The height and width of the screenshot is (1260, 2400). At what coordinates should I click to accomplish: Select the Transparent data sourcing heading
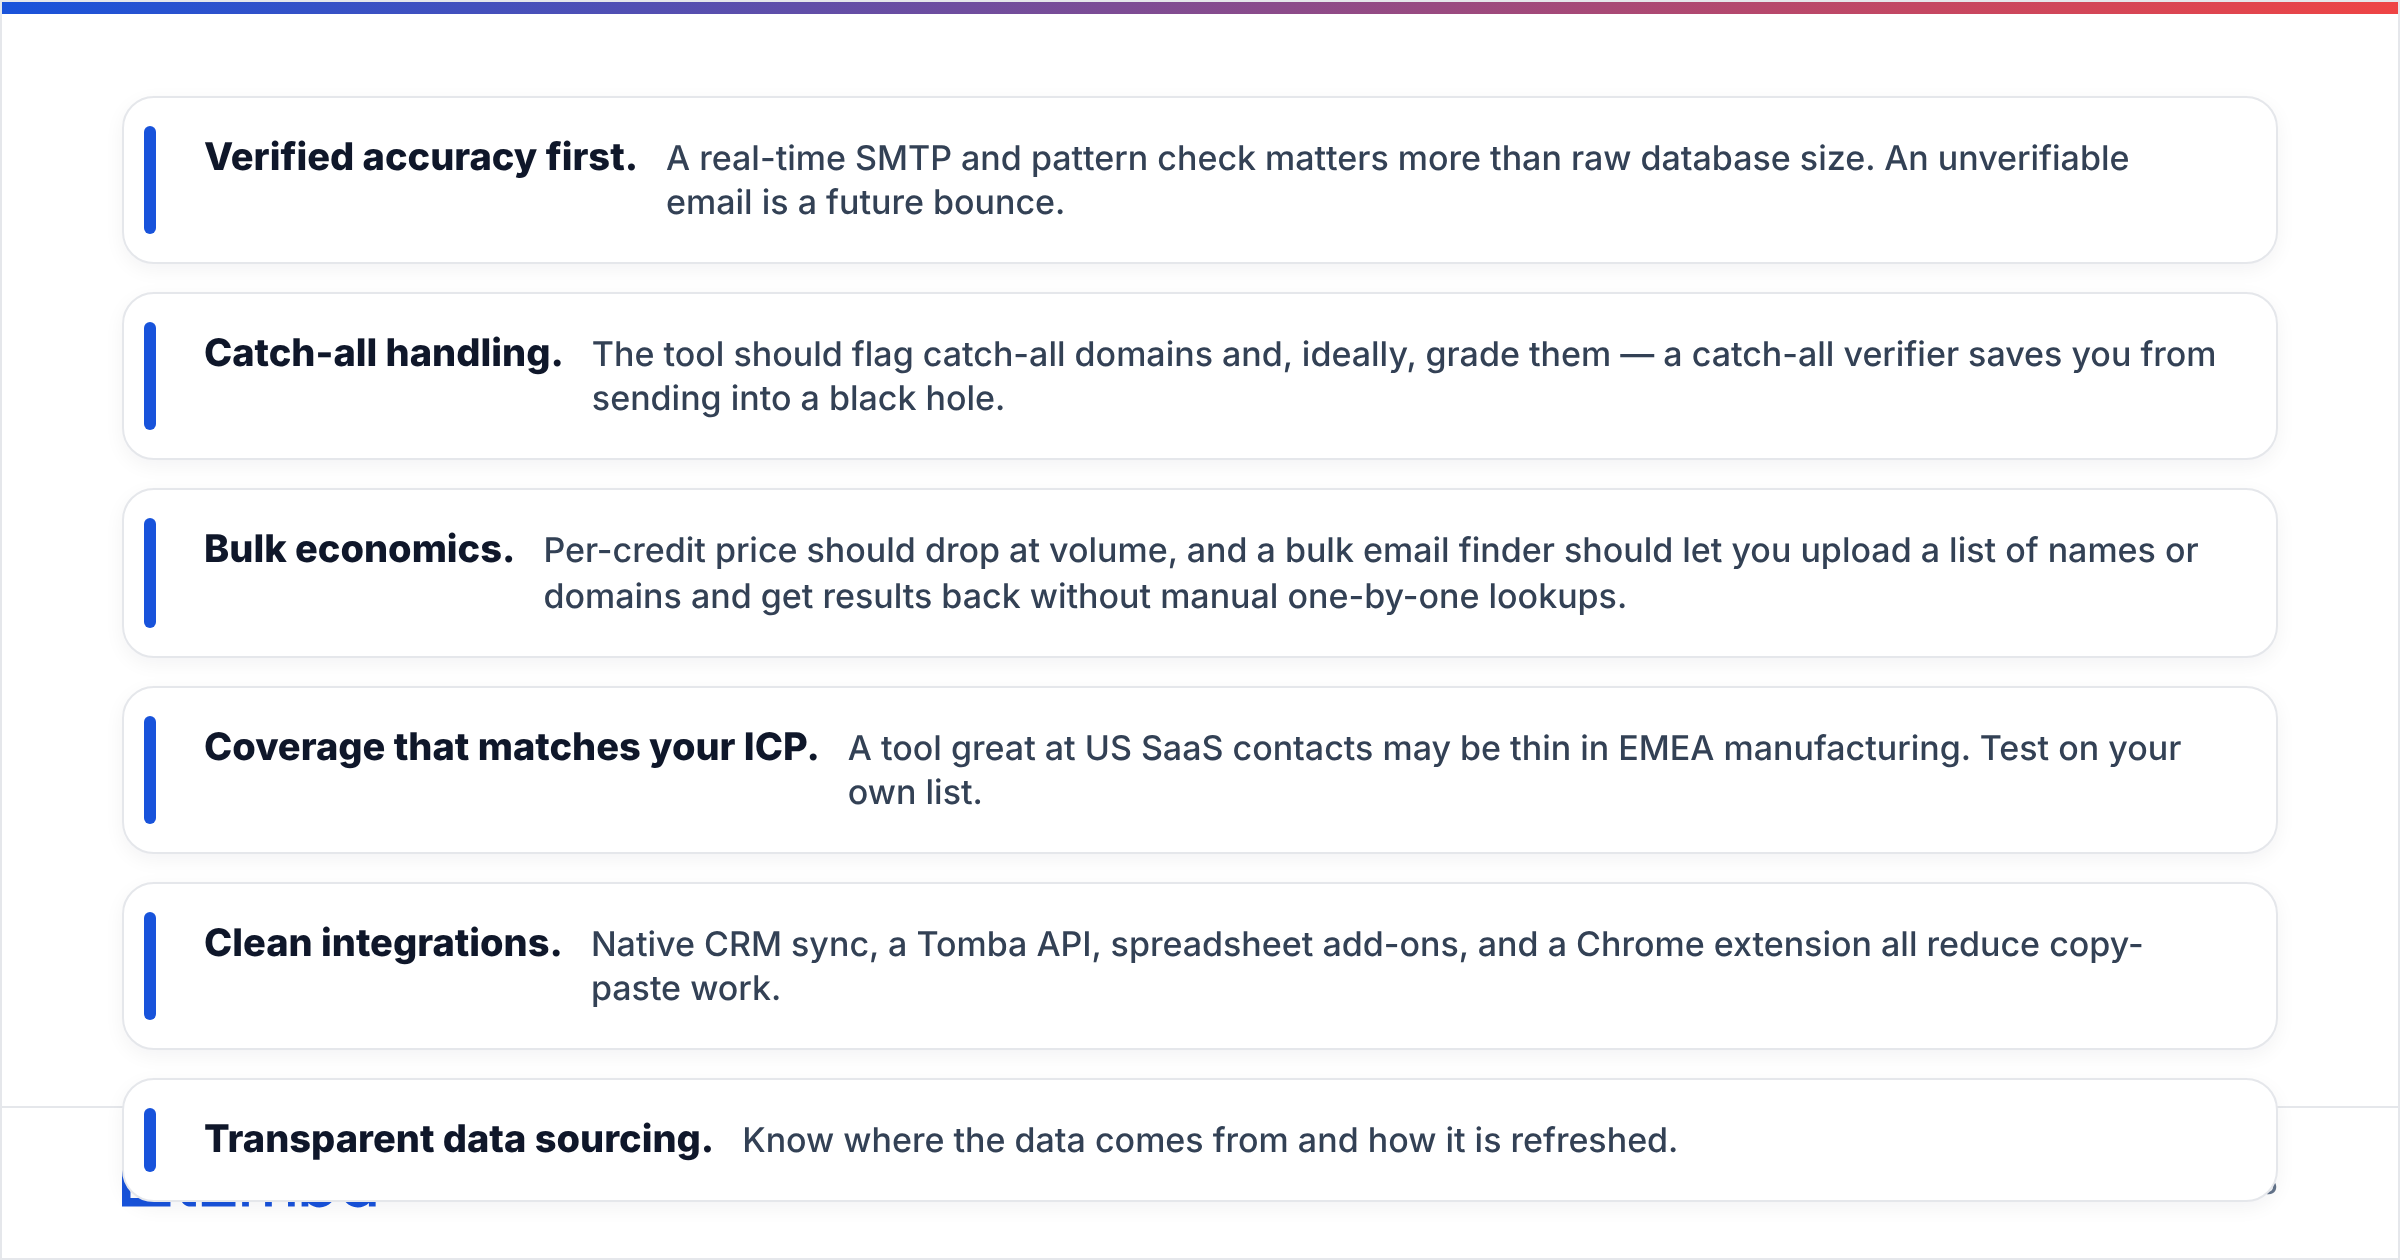458,1140
